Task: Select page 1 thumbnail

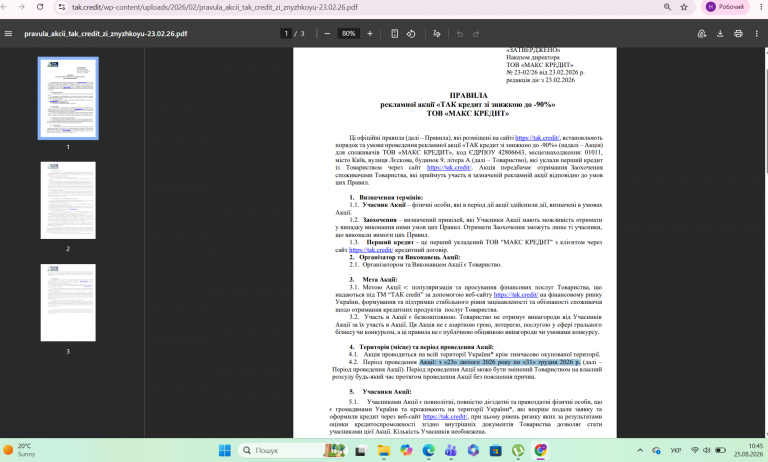Action: coord(68,98)
